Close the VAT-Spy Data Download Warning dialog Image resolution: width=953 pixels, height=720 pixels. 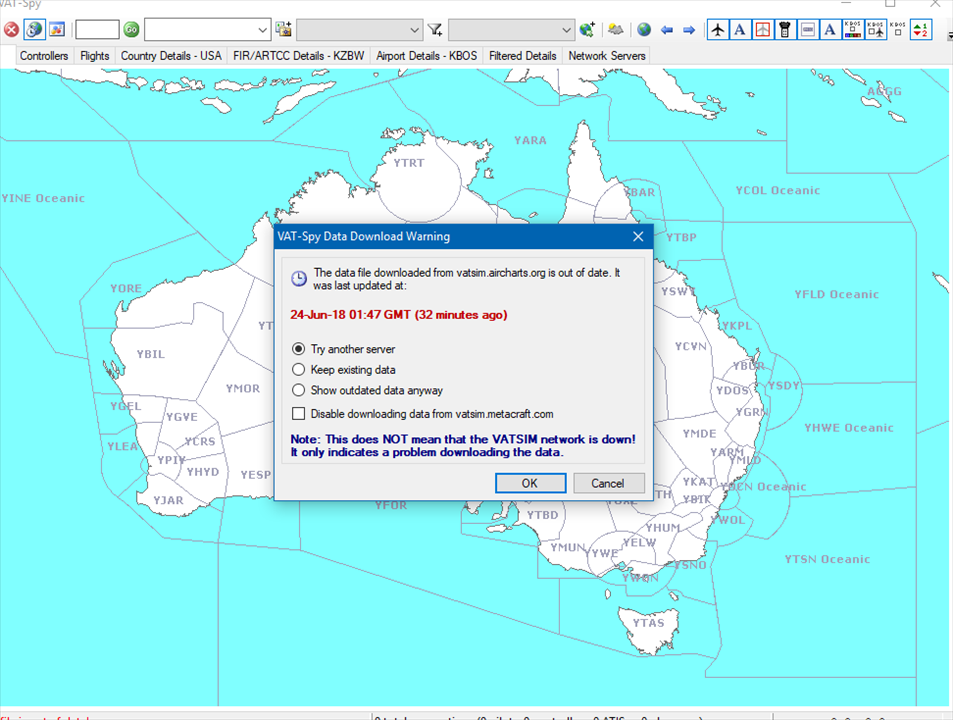638,237
